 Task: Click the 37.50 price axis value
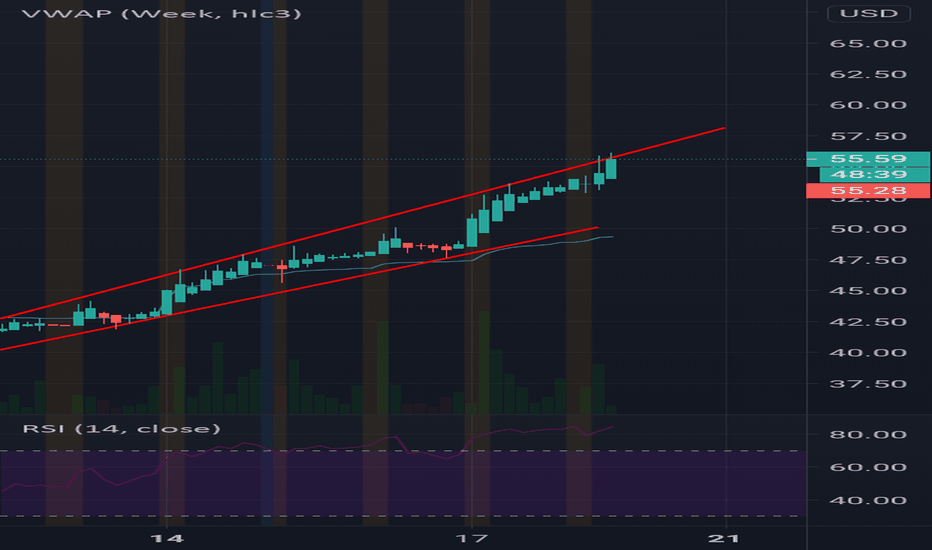[868, 384]
